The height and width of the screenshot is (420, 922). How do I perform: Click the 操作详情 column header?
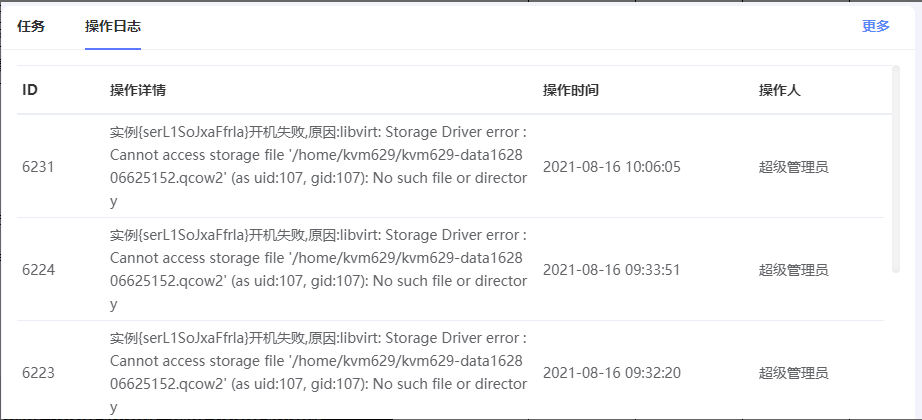pyautogui.click(x=138, y=91)
